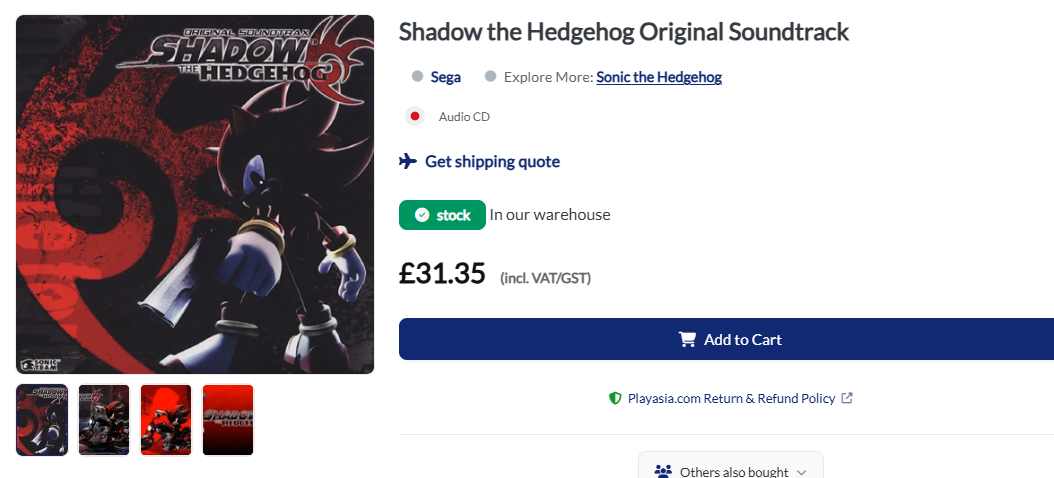This screenshot has height=478, width=1054.
Task: Open the Sega publisher link
Action: (446, 77)
